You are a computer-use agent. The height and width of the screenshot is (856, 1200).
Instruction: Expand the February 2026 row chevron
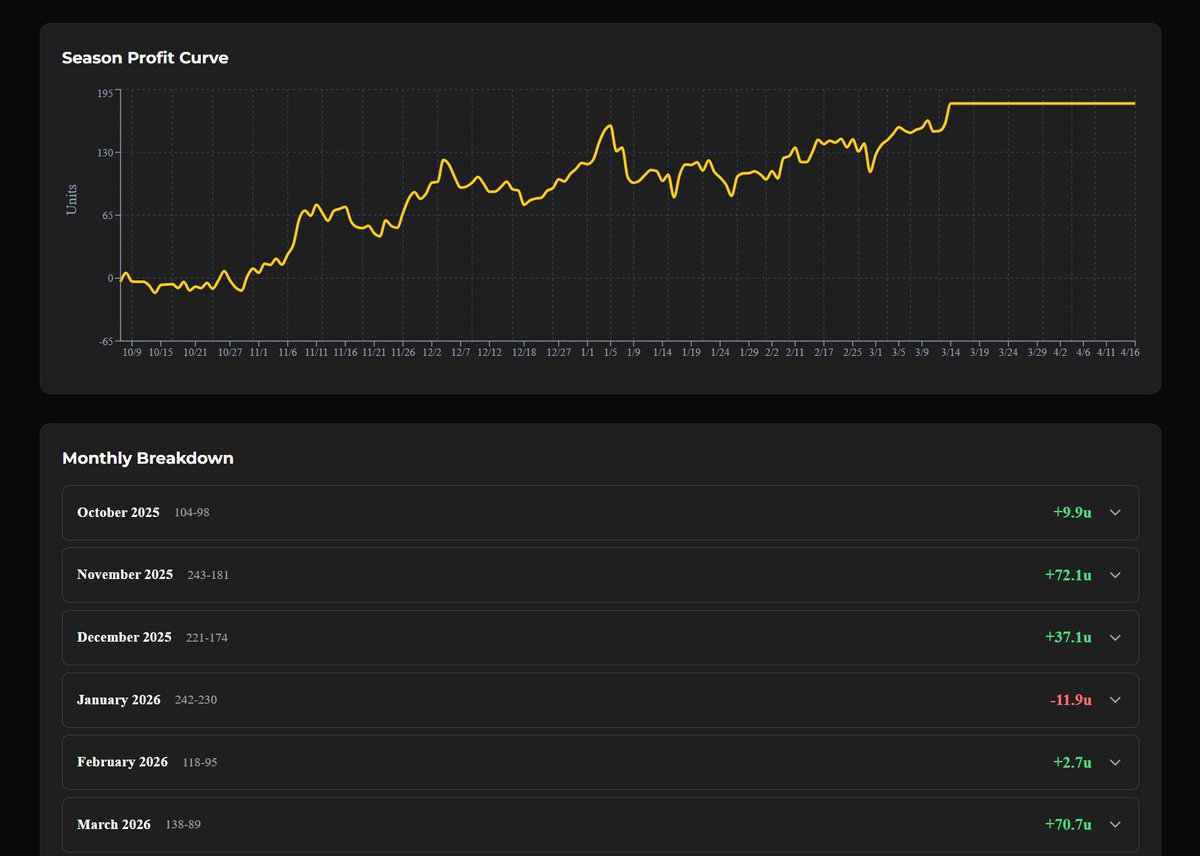tap(1116, 762)
